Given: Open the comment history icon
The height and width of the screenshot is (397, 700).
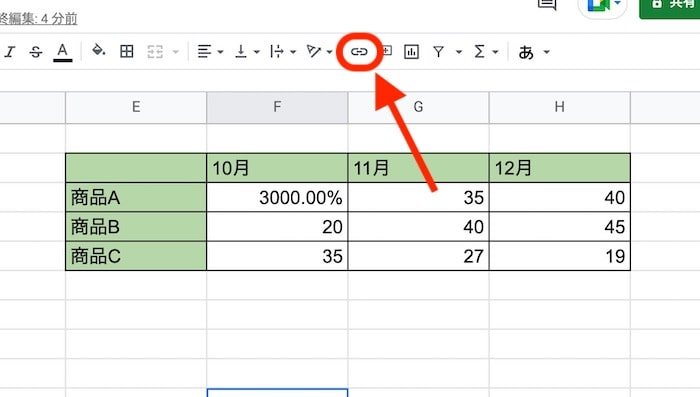Looking at the screenshot, I should click(547, 4).
